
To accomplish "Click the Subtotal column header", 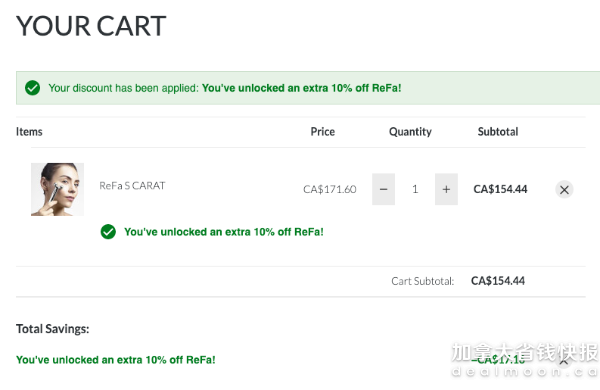I will click(x=498, y=132).
